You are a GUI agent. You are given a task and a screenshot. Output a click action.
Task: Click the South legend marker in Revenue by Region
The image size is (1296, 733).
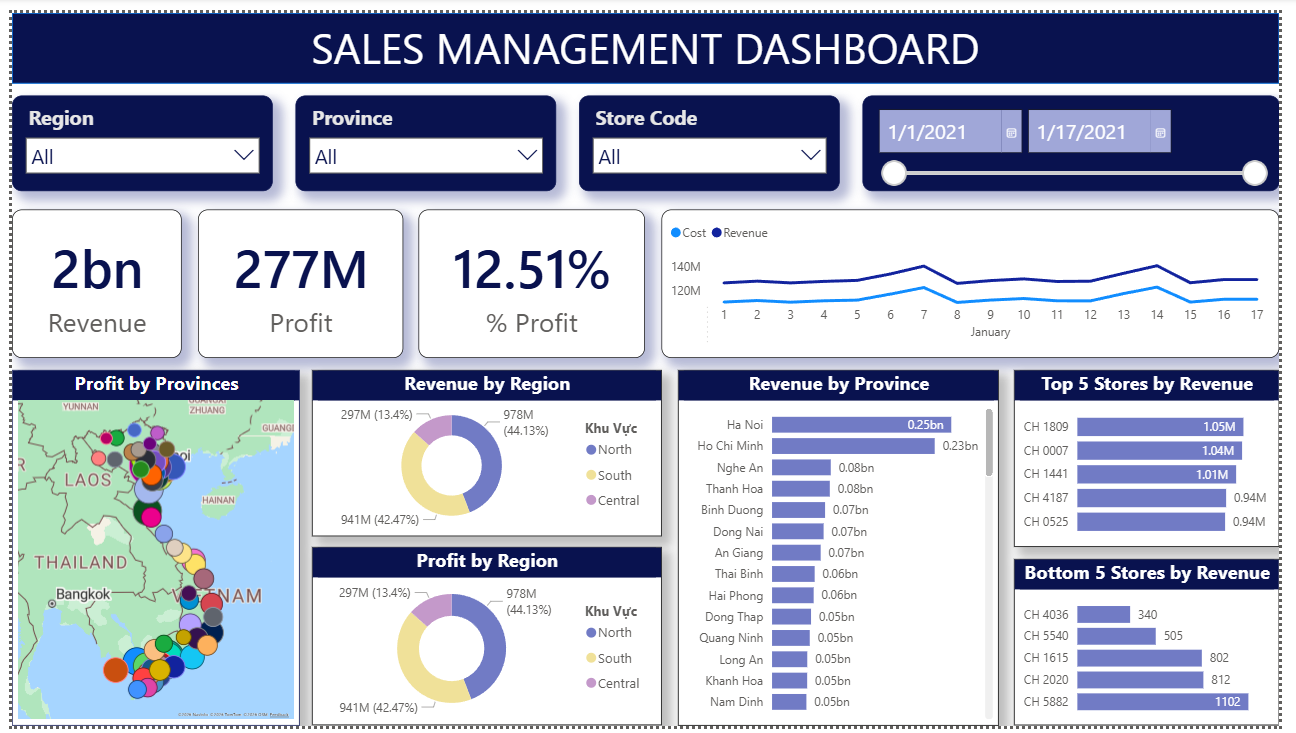(591, 476)
